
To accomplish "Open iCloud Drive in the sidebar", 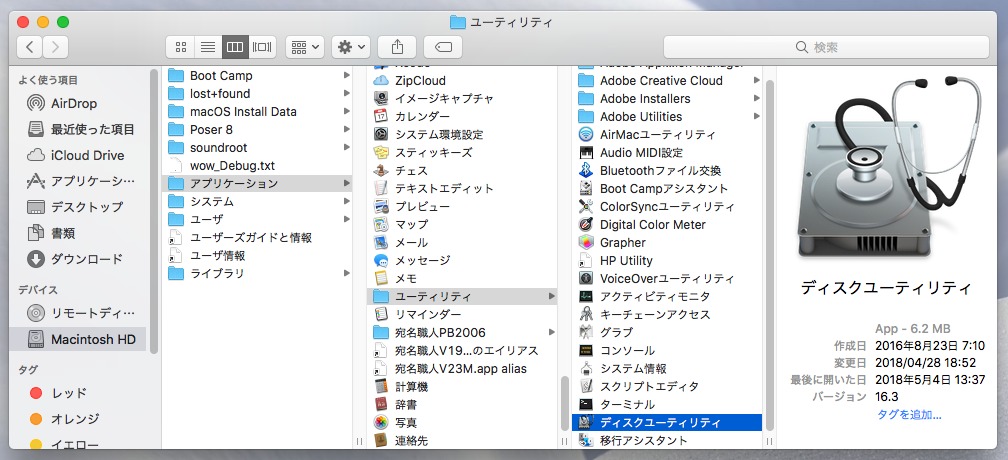I will (x=78, y=155).
